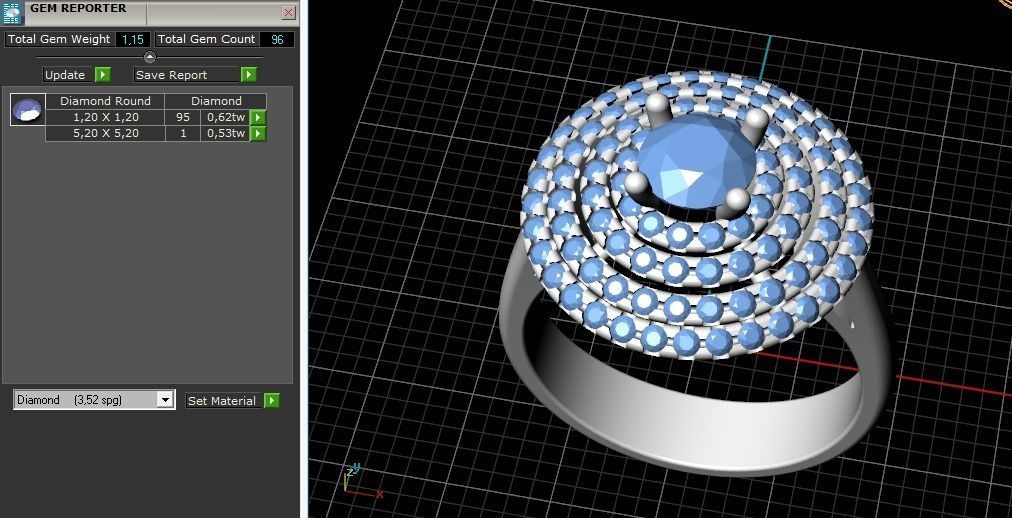This screenshot has width=1012, height=518.
Task: Click the XYZ axis indicator in the viewport
Action: pos(361,481)
